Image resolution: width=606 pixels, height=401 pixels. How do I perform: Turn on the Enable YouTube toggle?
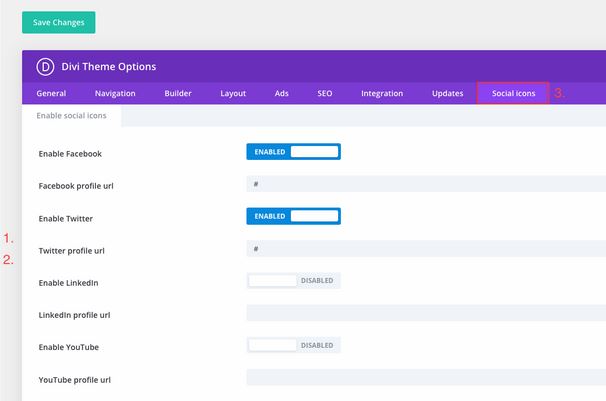293,345
